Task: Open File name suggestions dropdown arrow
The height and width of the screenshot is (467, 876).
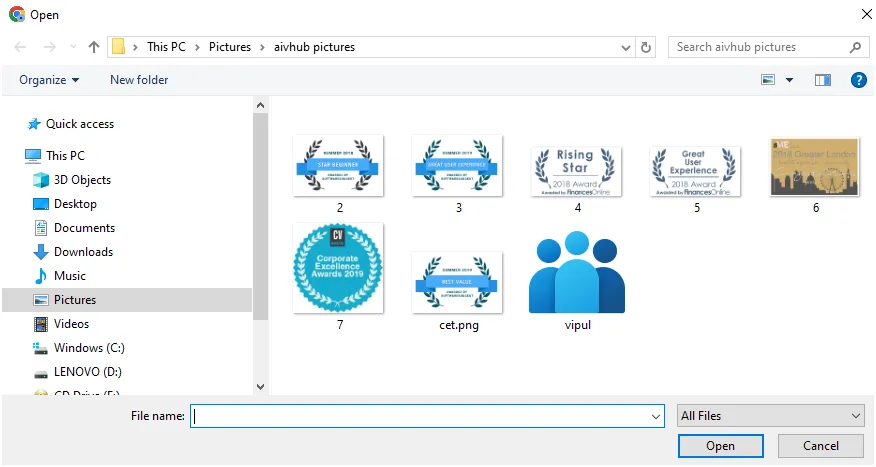Action: [x=656, y=416]
